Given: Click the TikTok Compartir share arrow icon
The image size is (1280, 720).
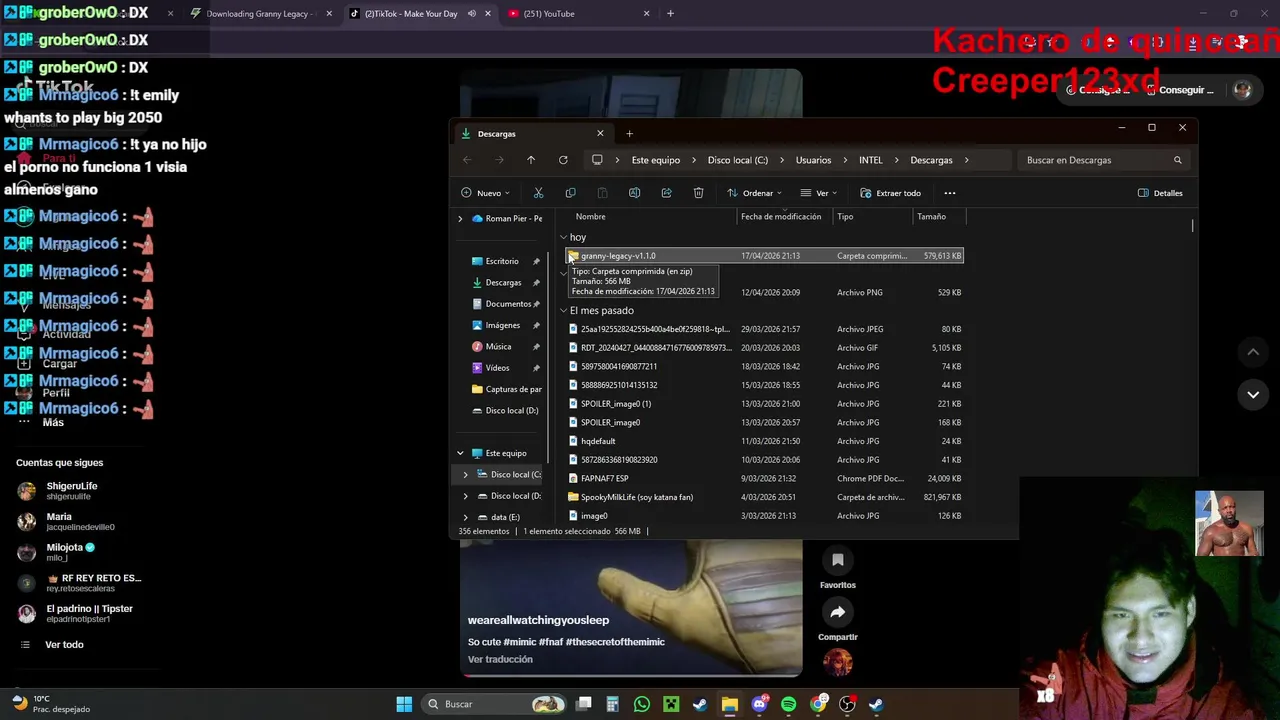Looking at the screenshot, I should pyautogui.click(x=838, y=612).
